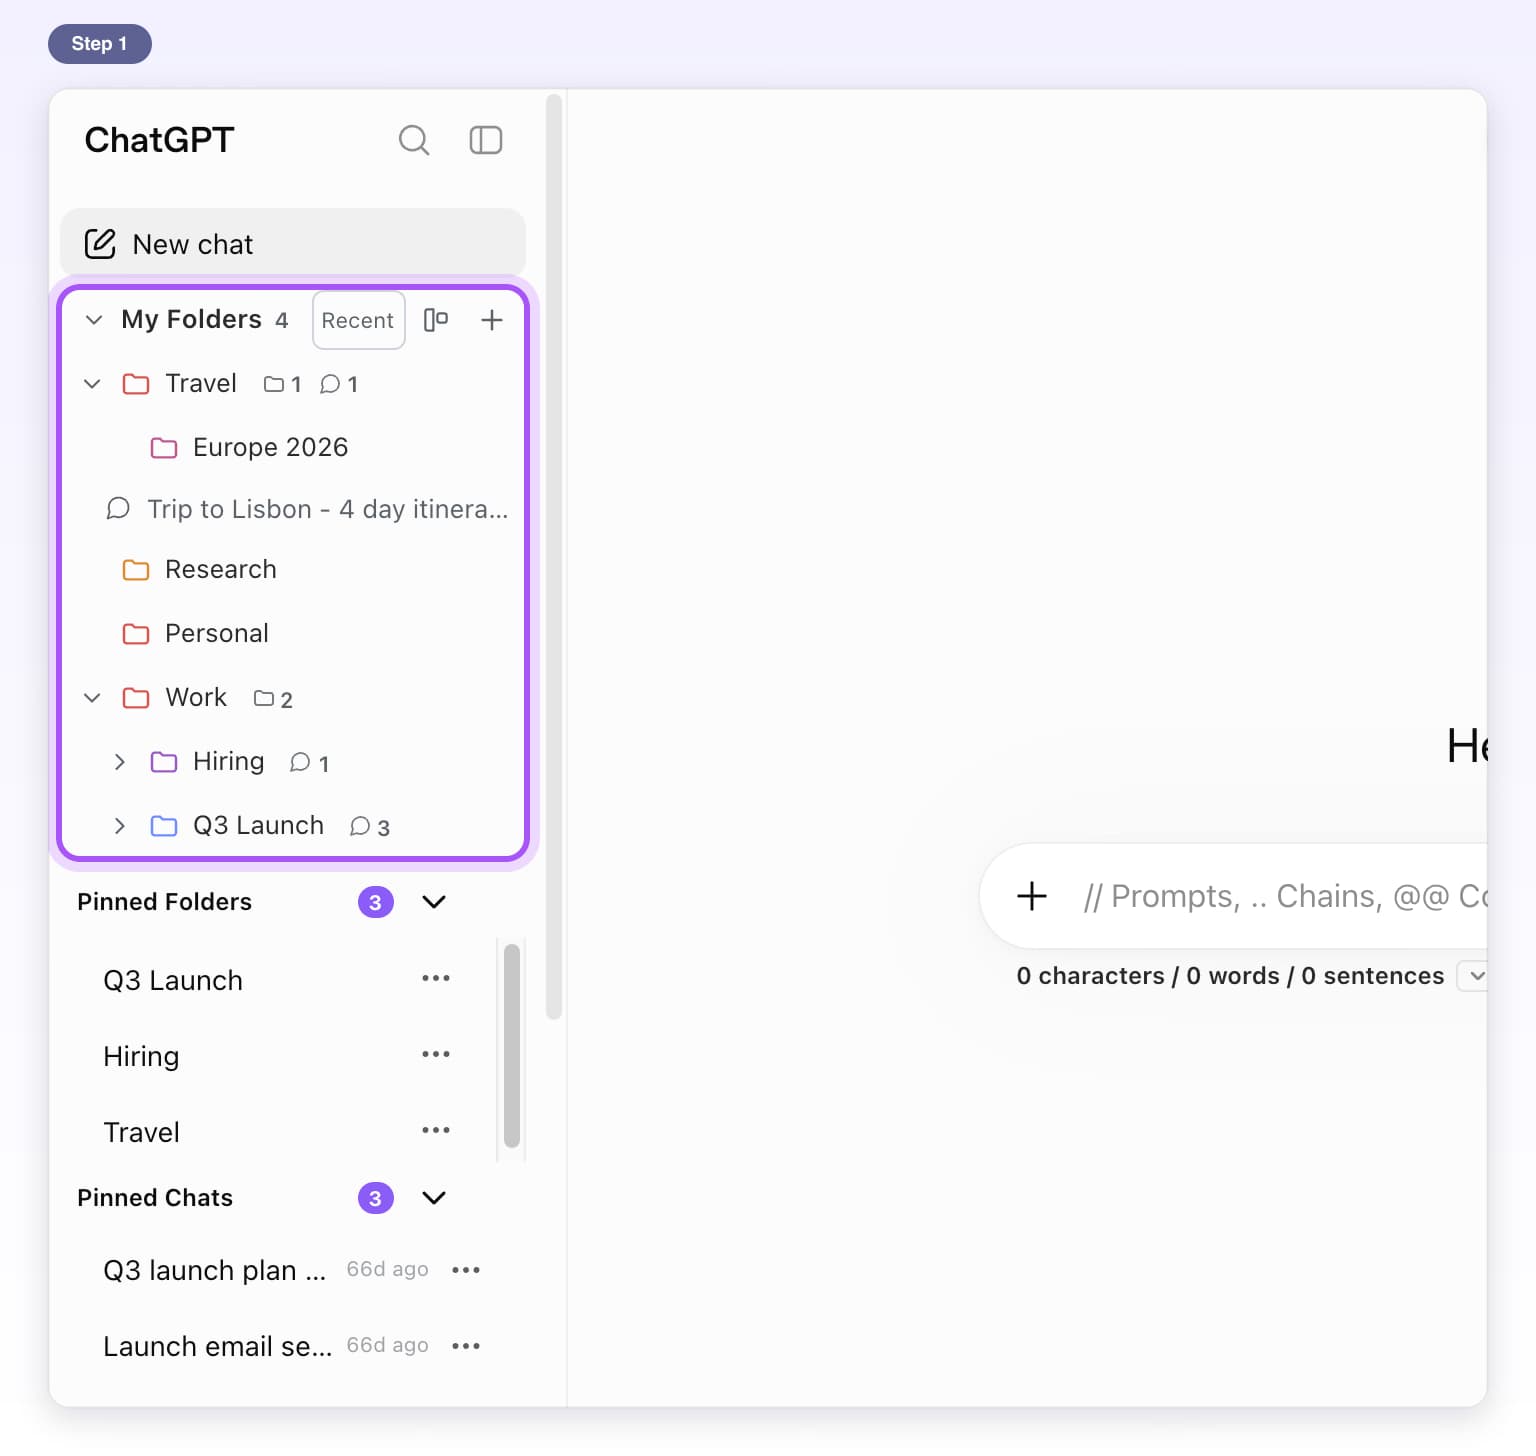Screen dimensions: 1536x1456
Task: Open the Europe 2026 subfolder
Action: 270,447
